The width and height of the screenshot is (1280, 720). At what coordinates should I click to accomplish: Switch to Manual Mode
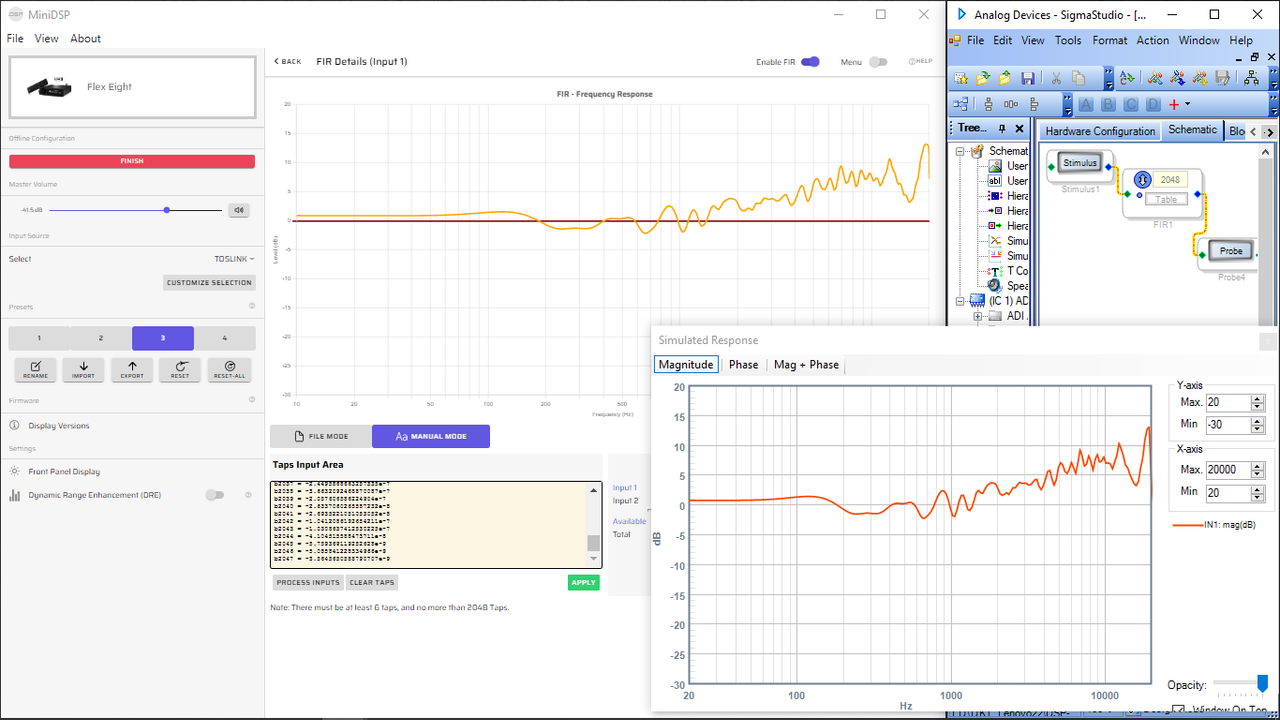[x=431, y=436]
